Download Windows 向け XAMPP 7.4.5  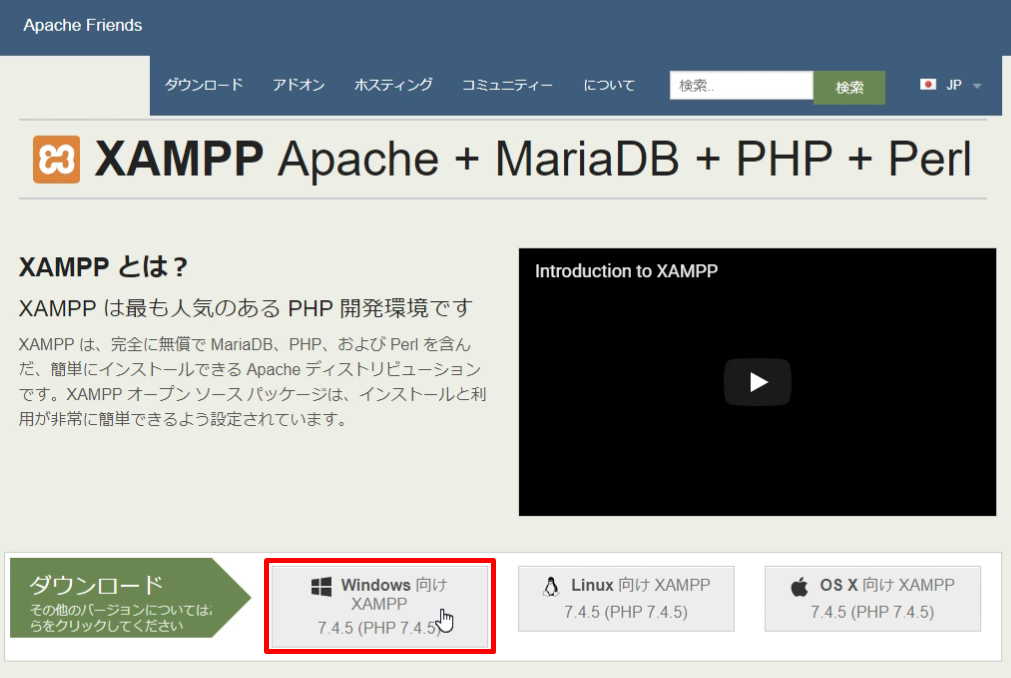tap(379, 606)
